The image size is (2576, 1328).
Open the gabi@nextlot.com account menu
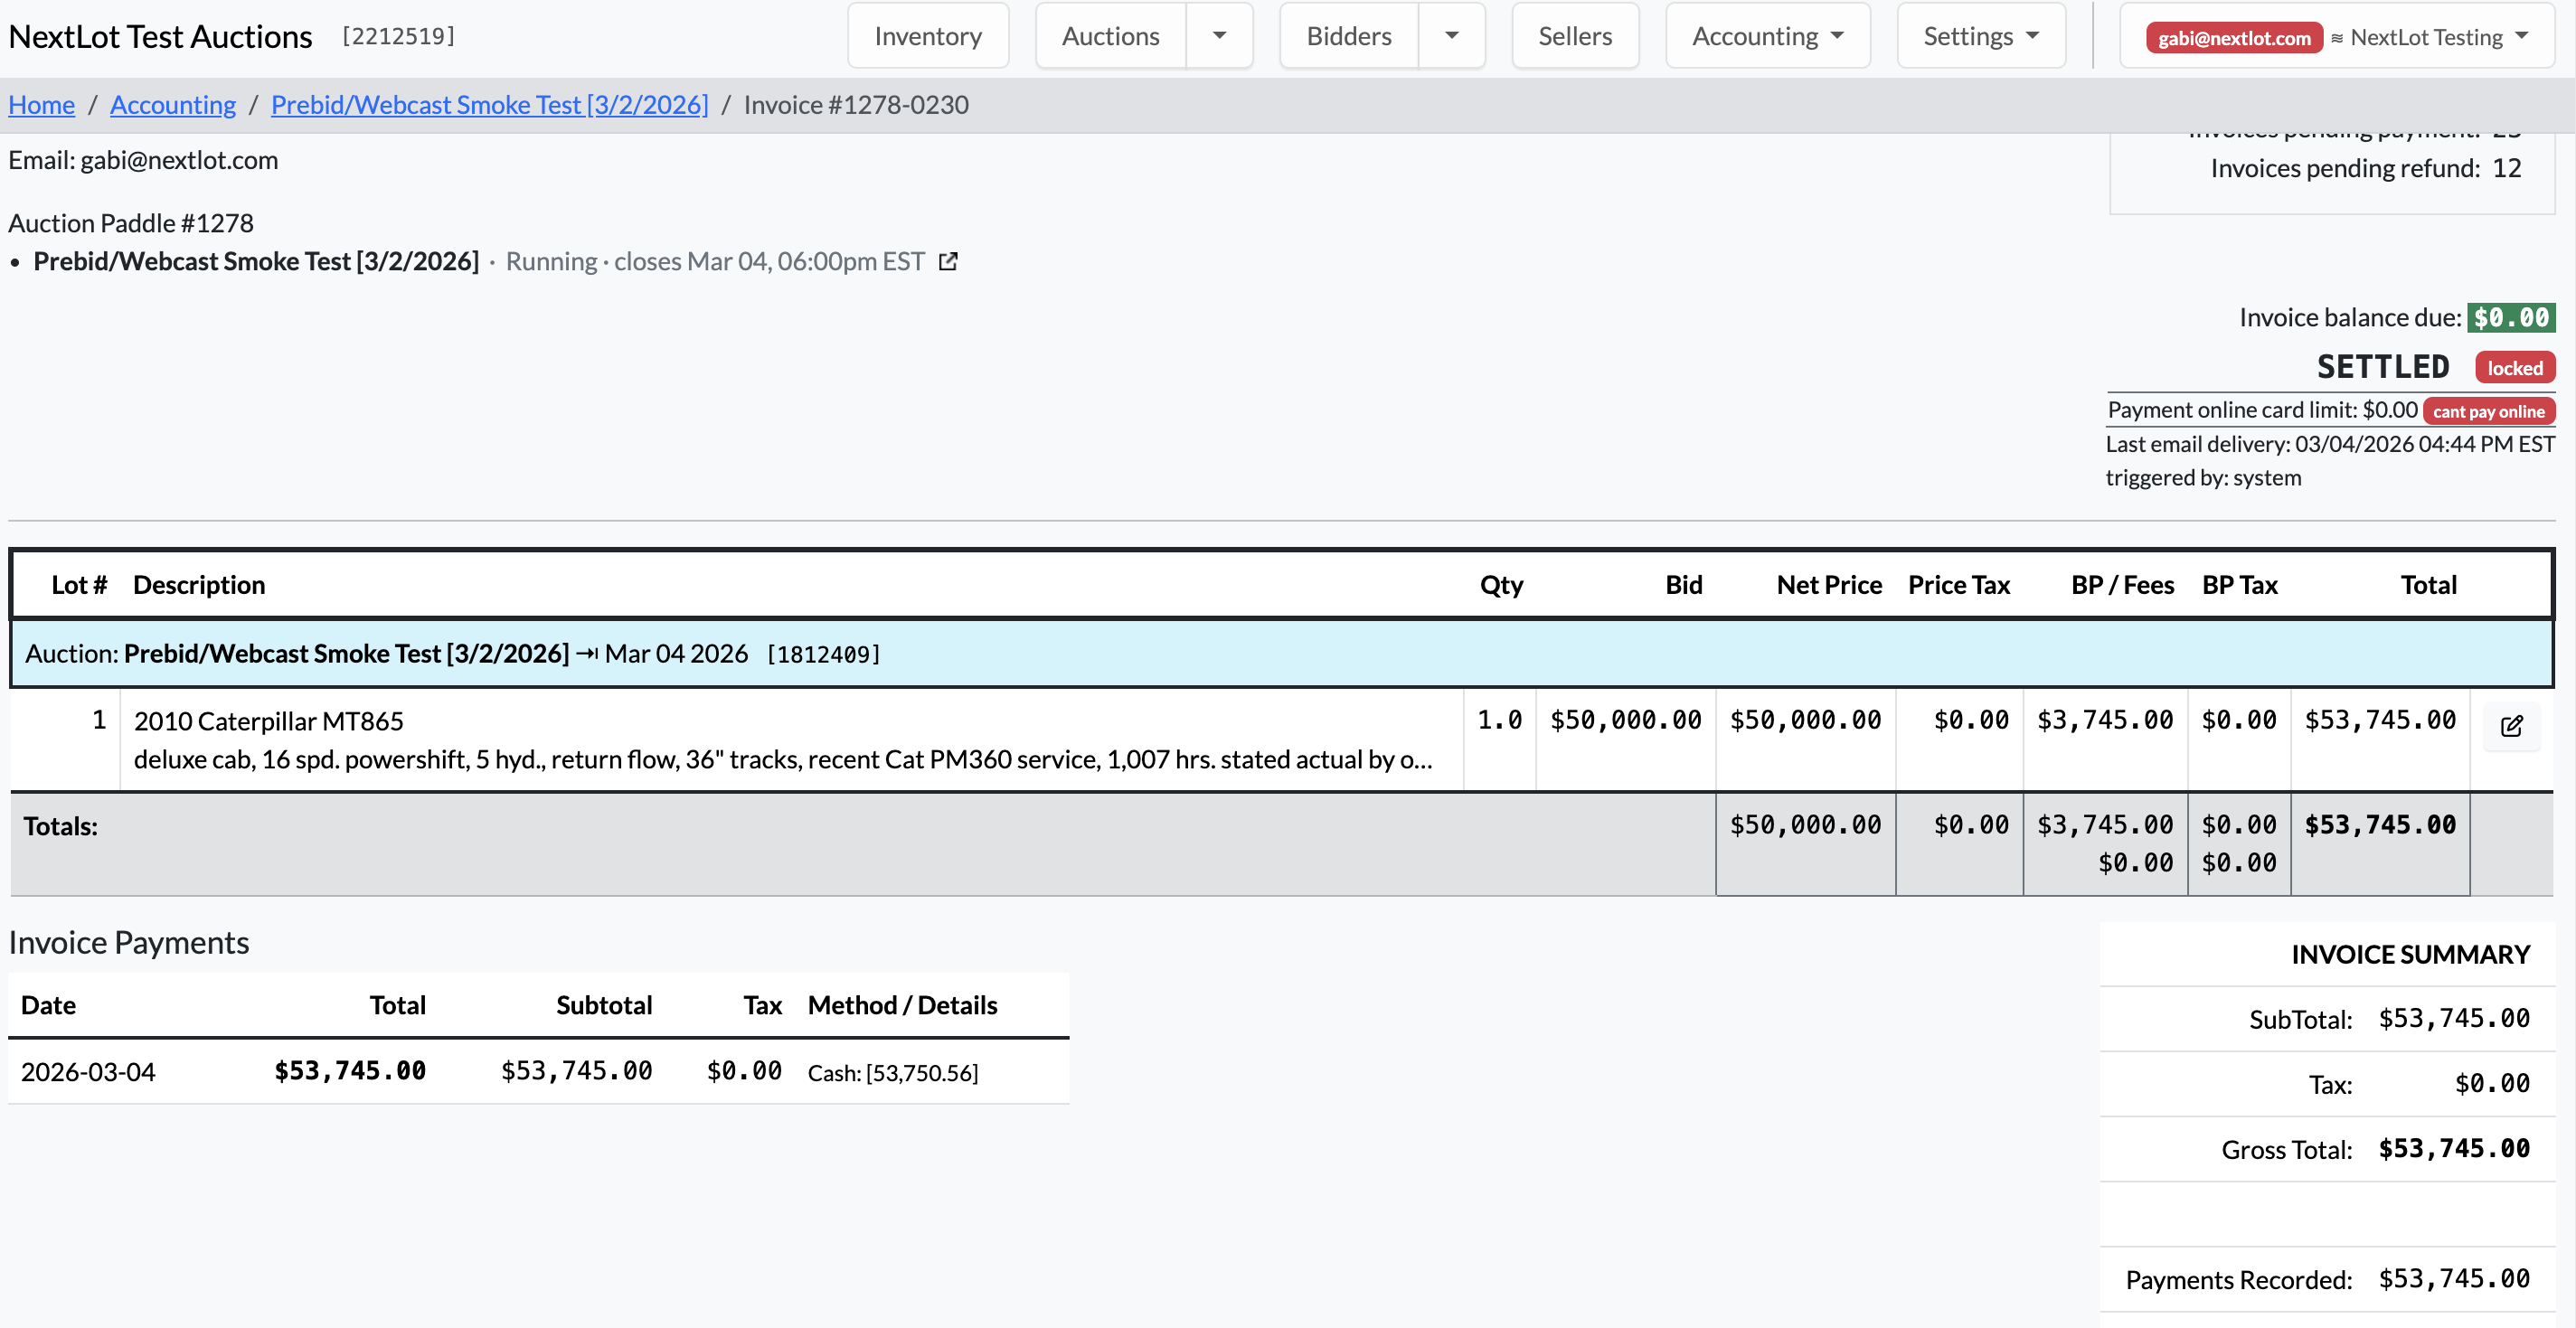pos(2336,36)
